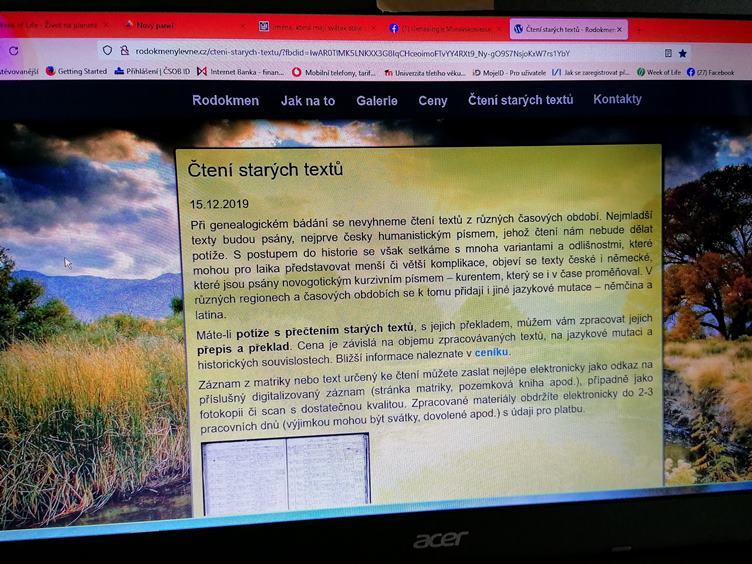
Task: Switch to the Facebook tab
Action: coord(444,28)
